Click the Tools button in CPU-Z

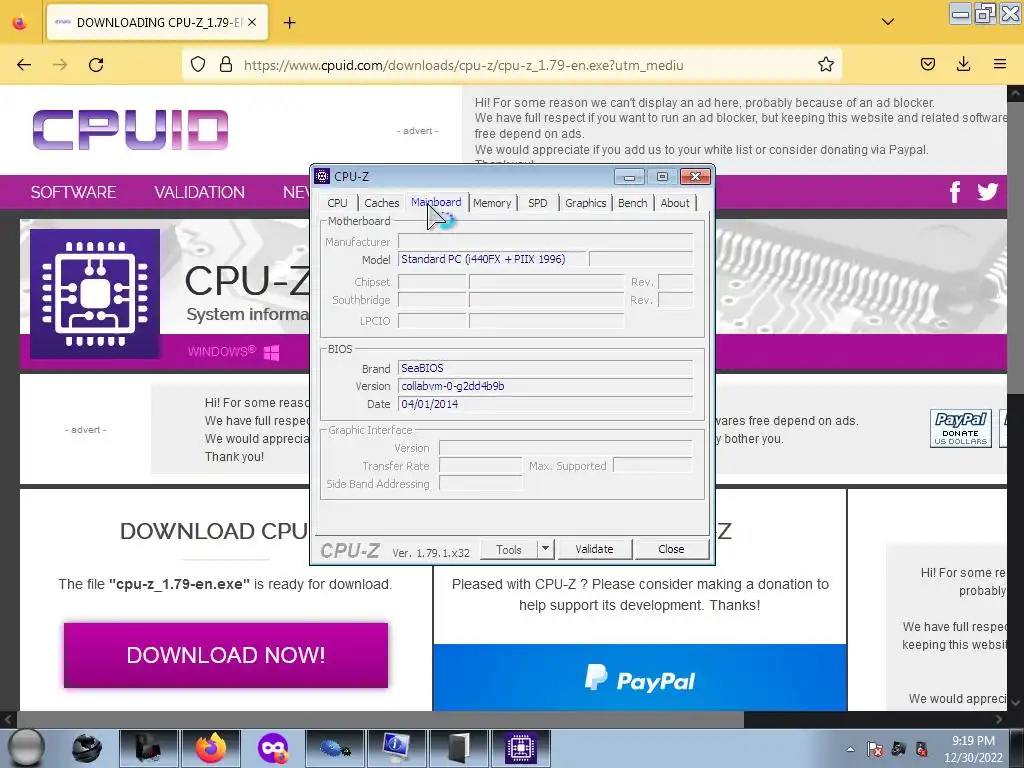click(x=509, y=550)
